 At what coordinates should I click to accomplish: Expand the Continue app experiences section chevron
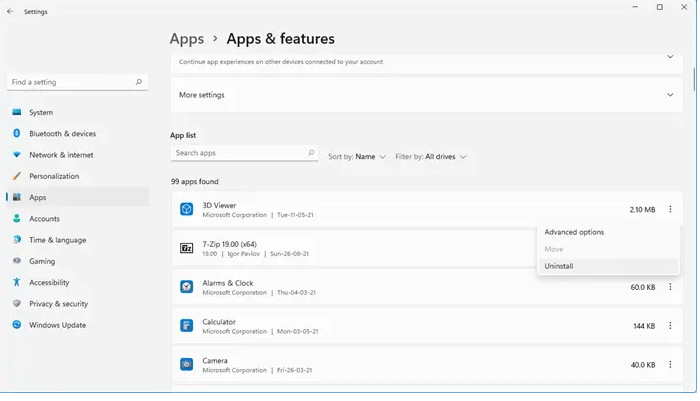pyautogui.click(x=670, y=57)
